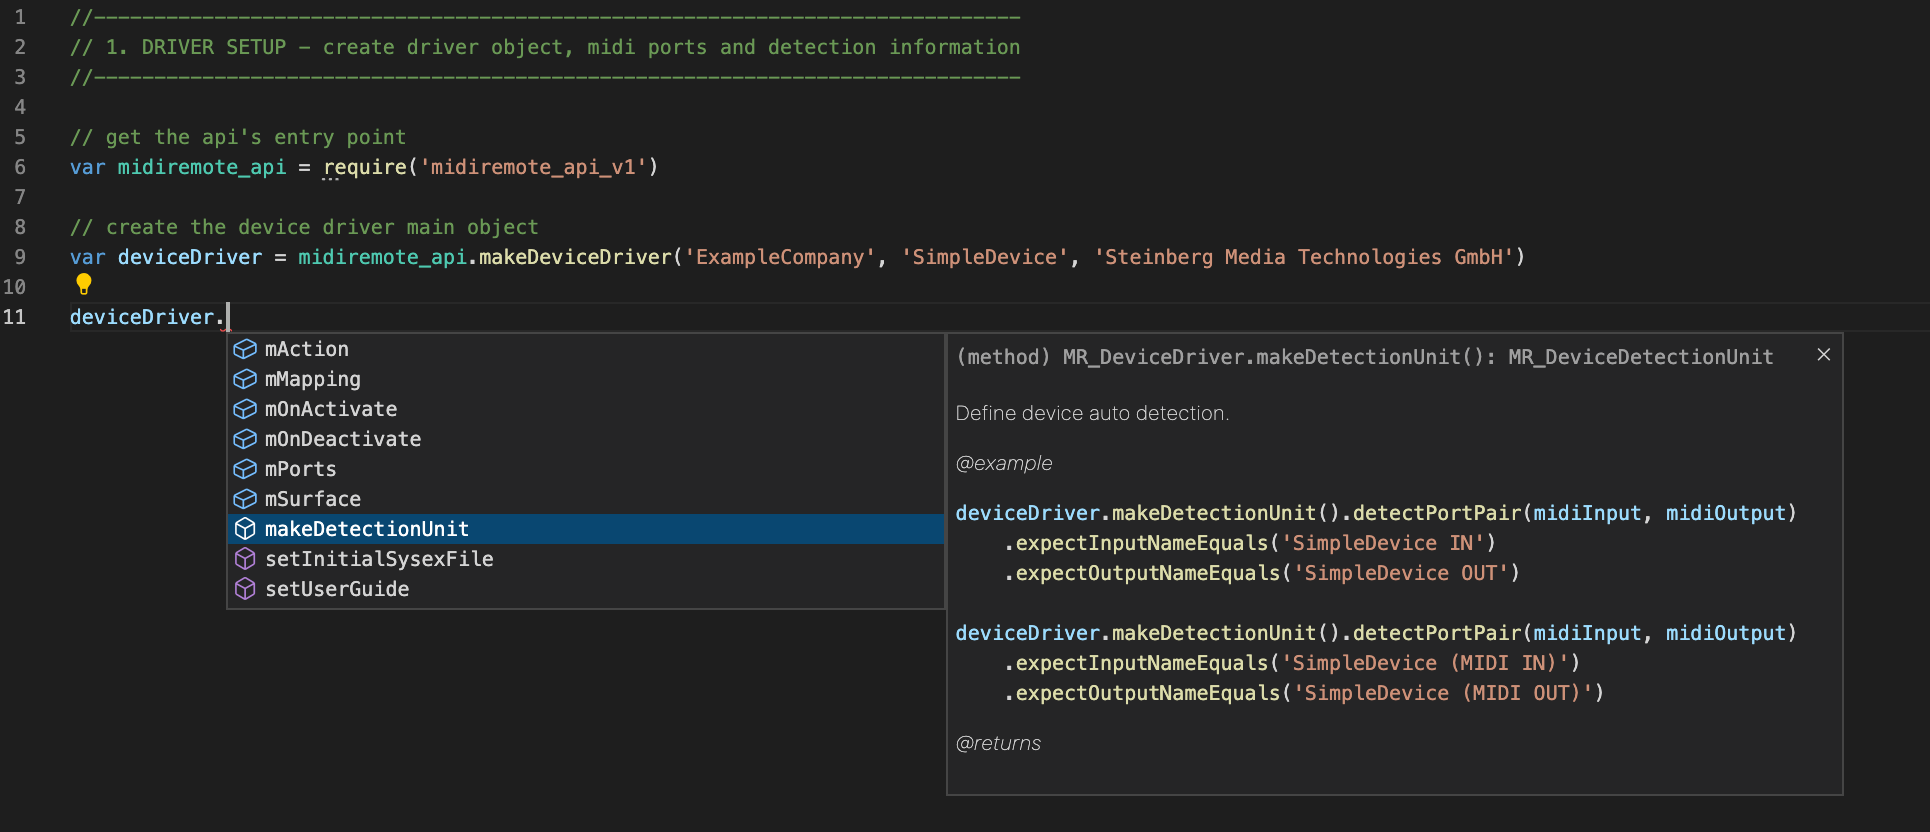The width and height of the screenshot is (1930, 832).
Task: Click the 'require' function call
Action: point(365,167)
